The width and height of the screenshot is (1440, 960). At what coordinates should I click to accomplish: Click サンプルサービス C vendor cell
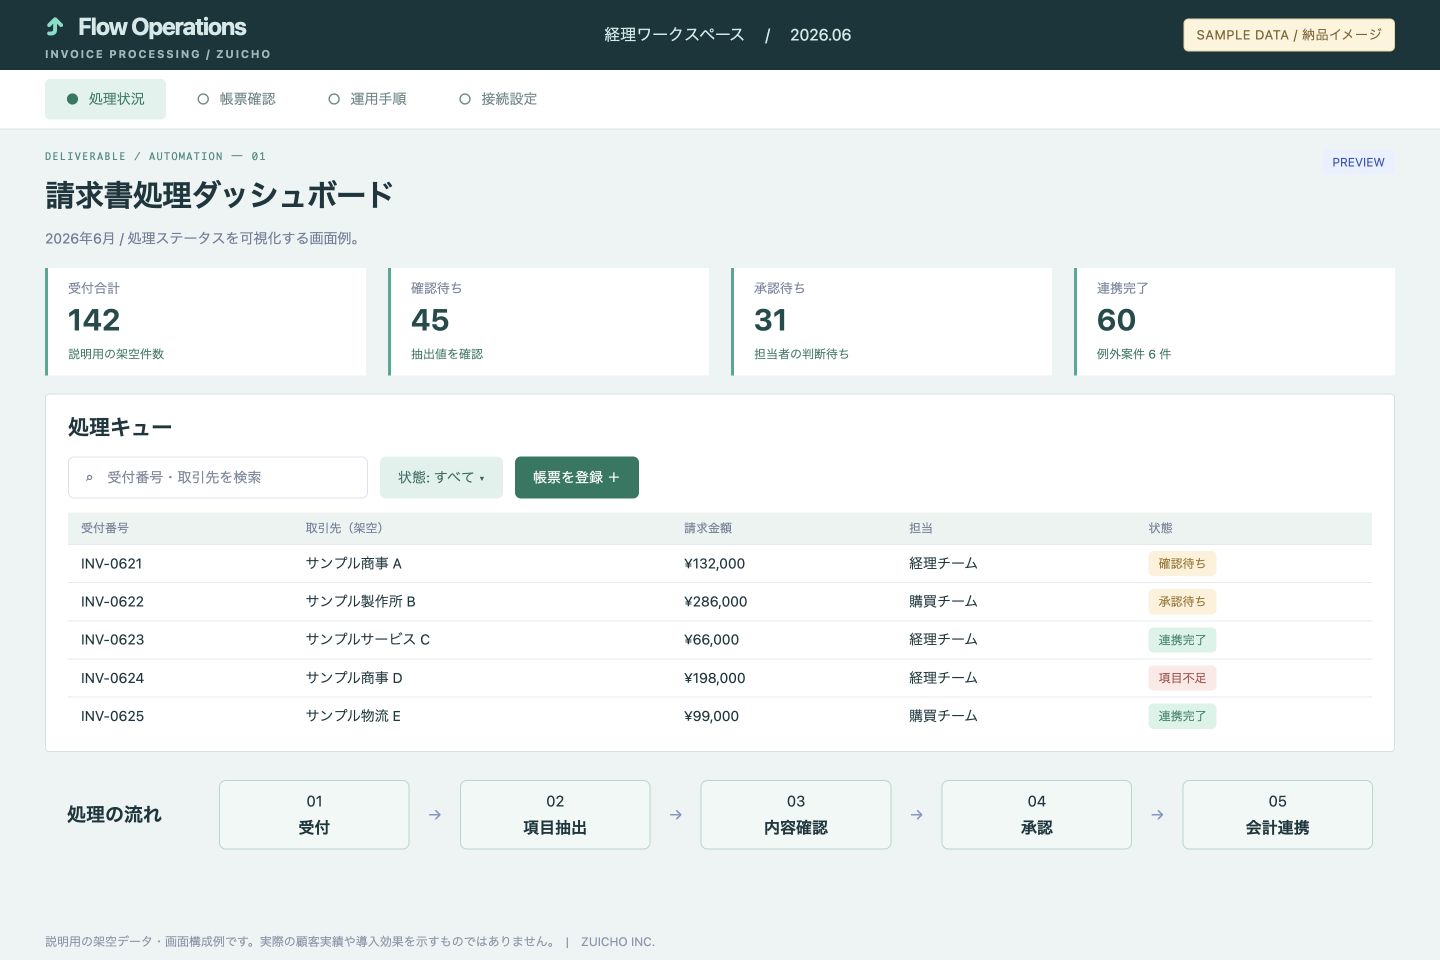(x=368, y=640)
